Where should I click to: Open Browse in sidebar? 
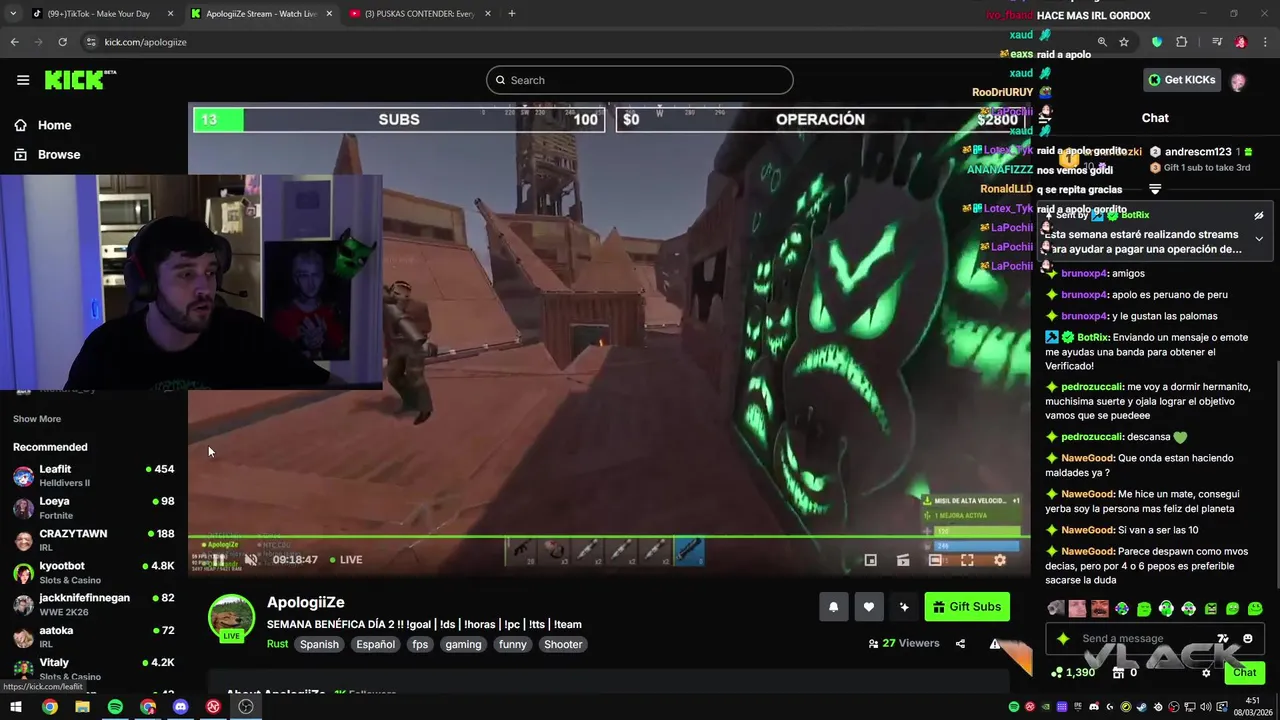coord(46,154)
